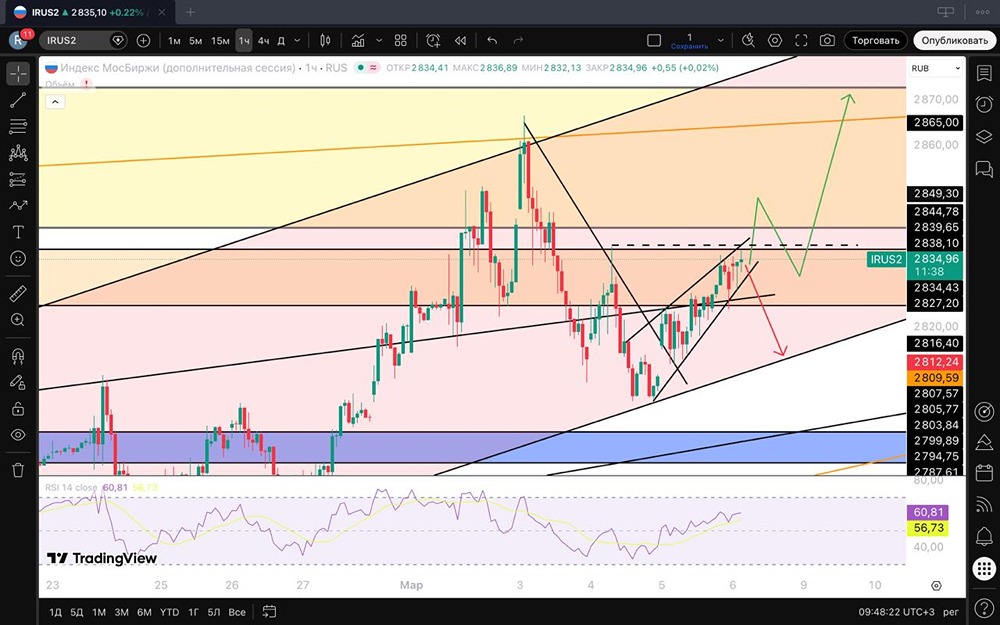The image size is (1000, 625).
Task: Toggle lock all drawing tools
Action: (18, 408)
